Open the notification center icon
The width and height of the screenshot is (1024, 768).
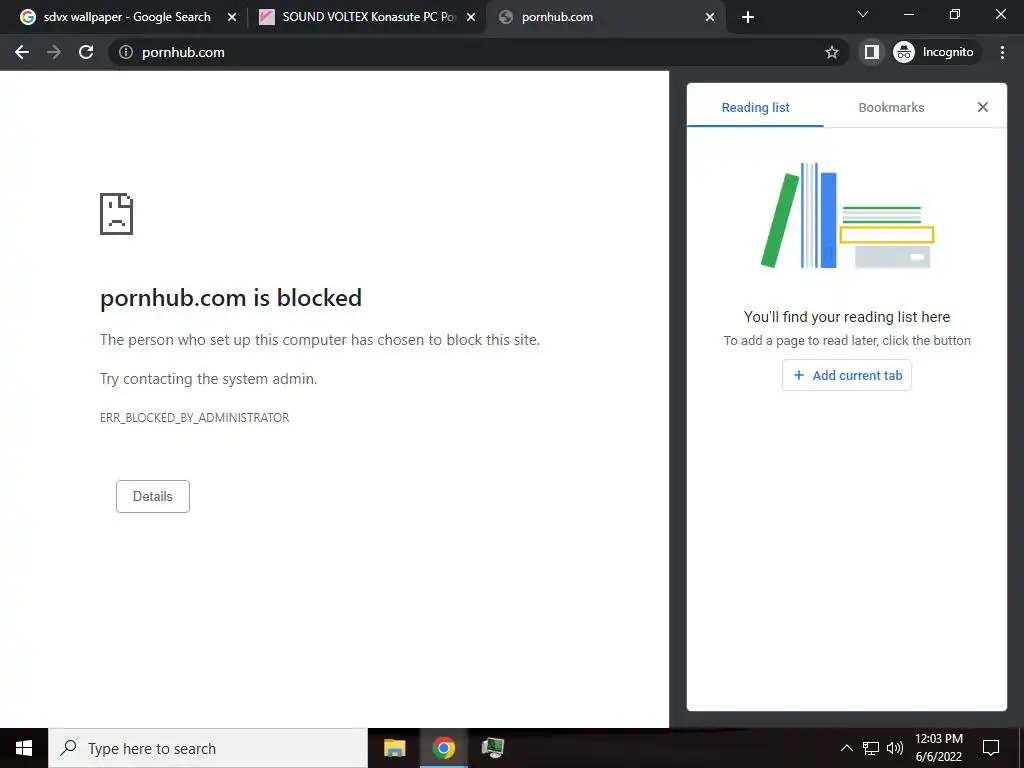click(x=991, y=748)
